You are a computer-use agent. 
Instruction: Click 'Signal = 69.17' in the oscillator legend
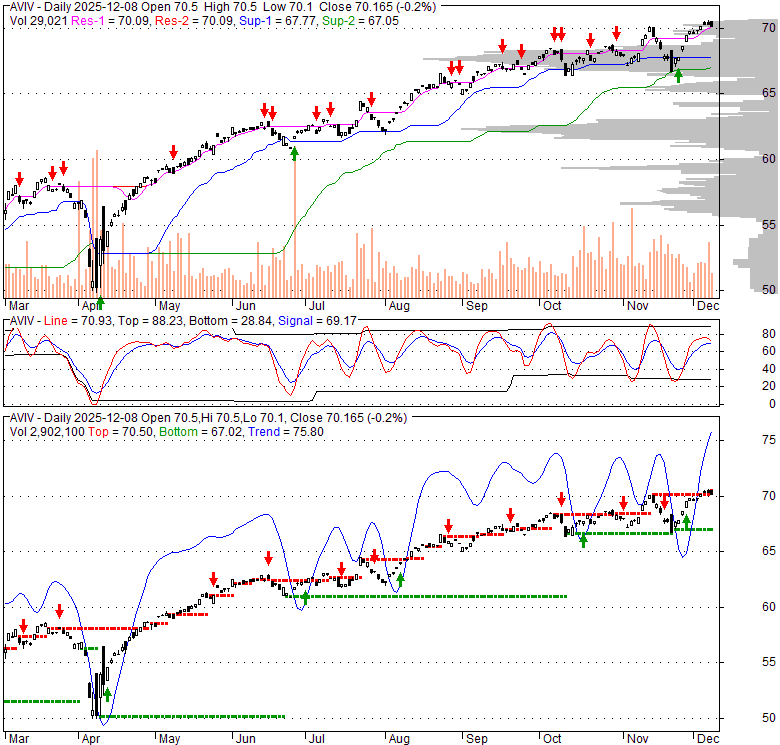(317, 321)
